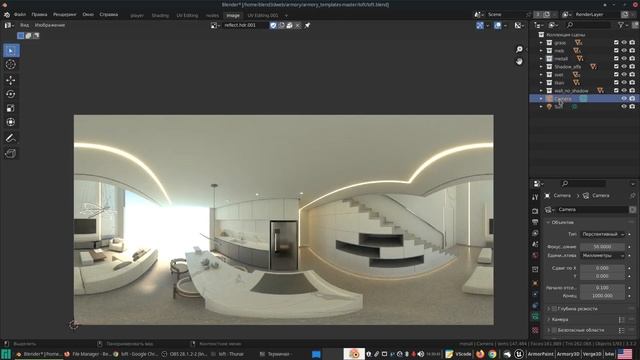This screenshot has width=640, height=360.
Task: Open the Output properties tab
Action: (x=535, y=222)
